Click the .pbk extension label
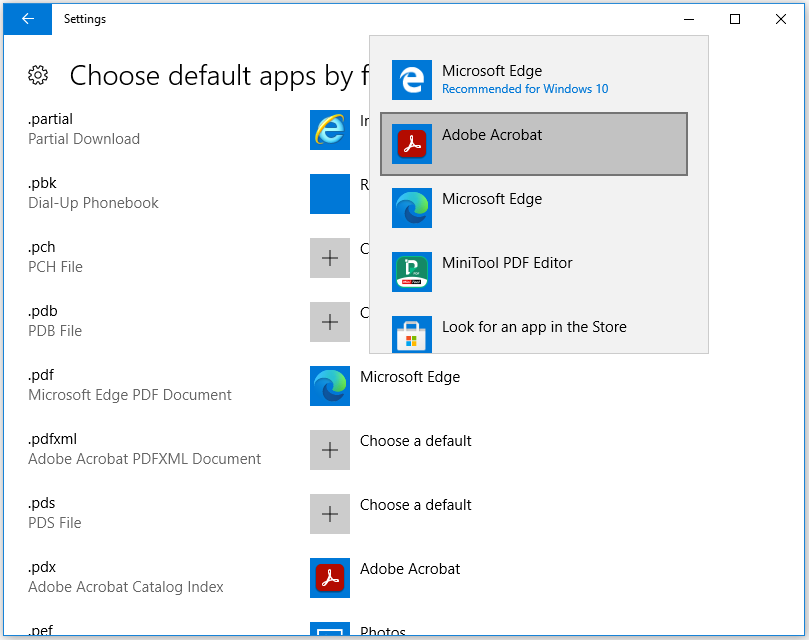The height and width of the screenshot is (640, 809). (42, 183)
